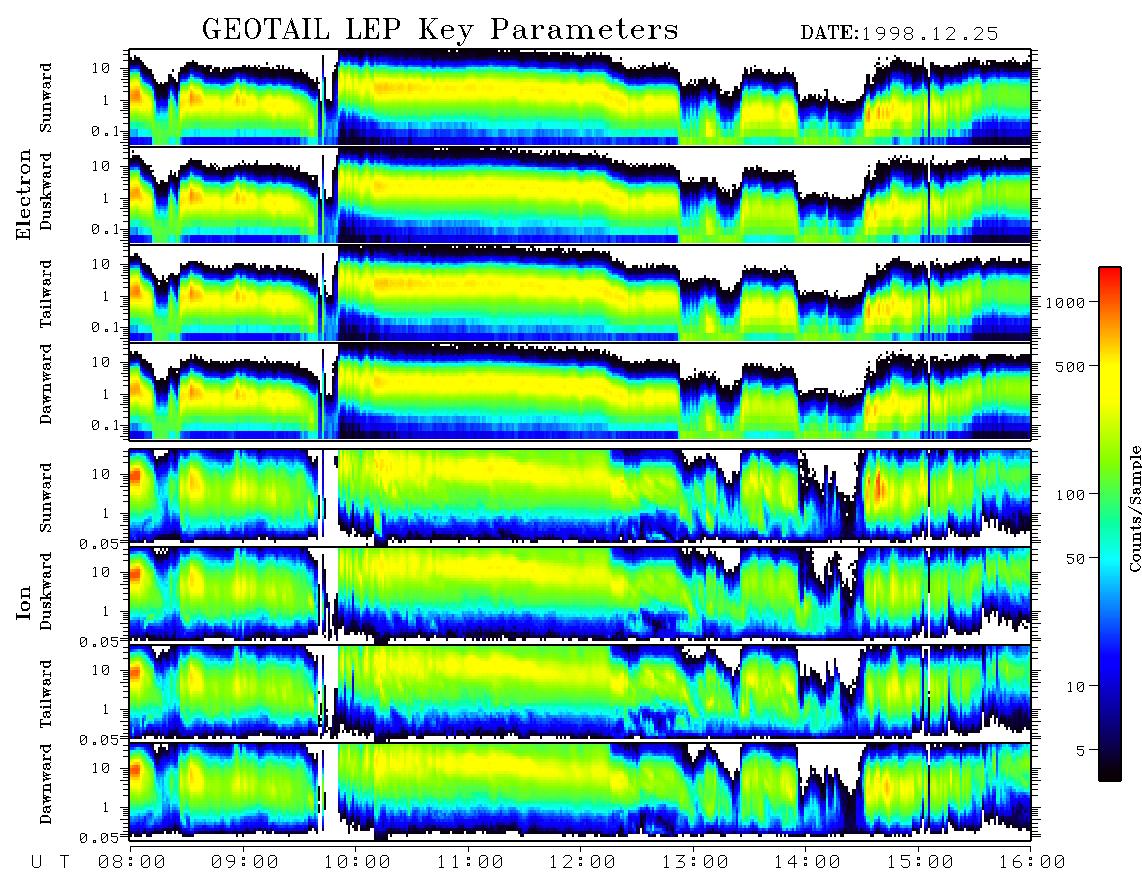Select the "DATE:1998.12.25" text

pos(899,34)
